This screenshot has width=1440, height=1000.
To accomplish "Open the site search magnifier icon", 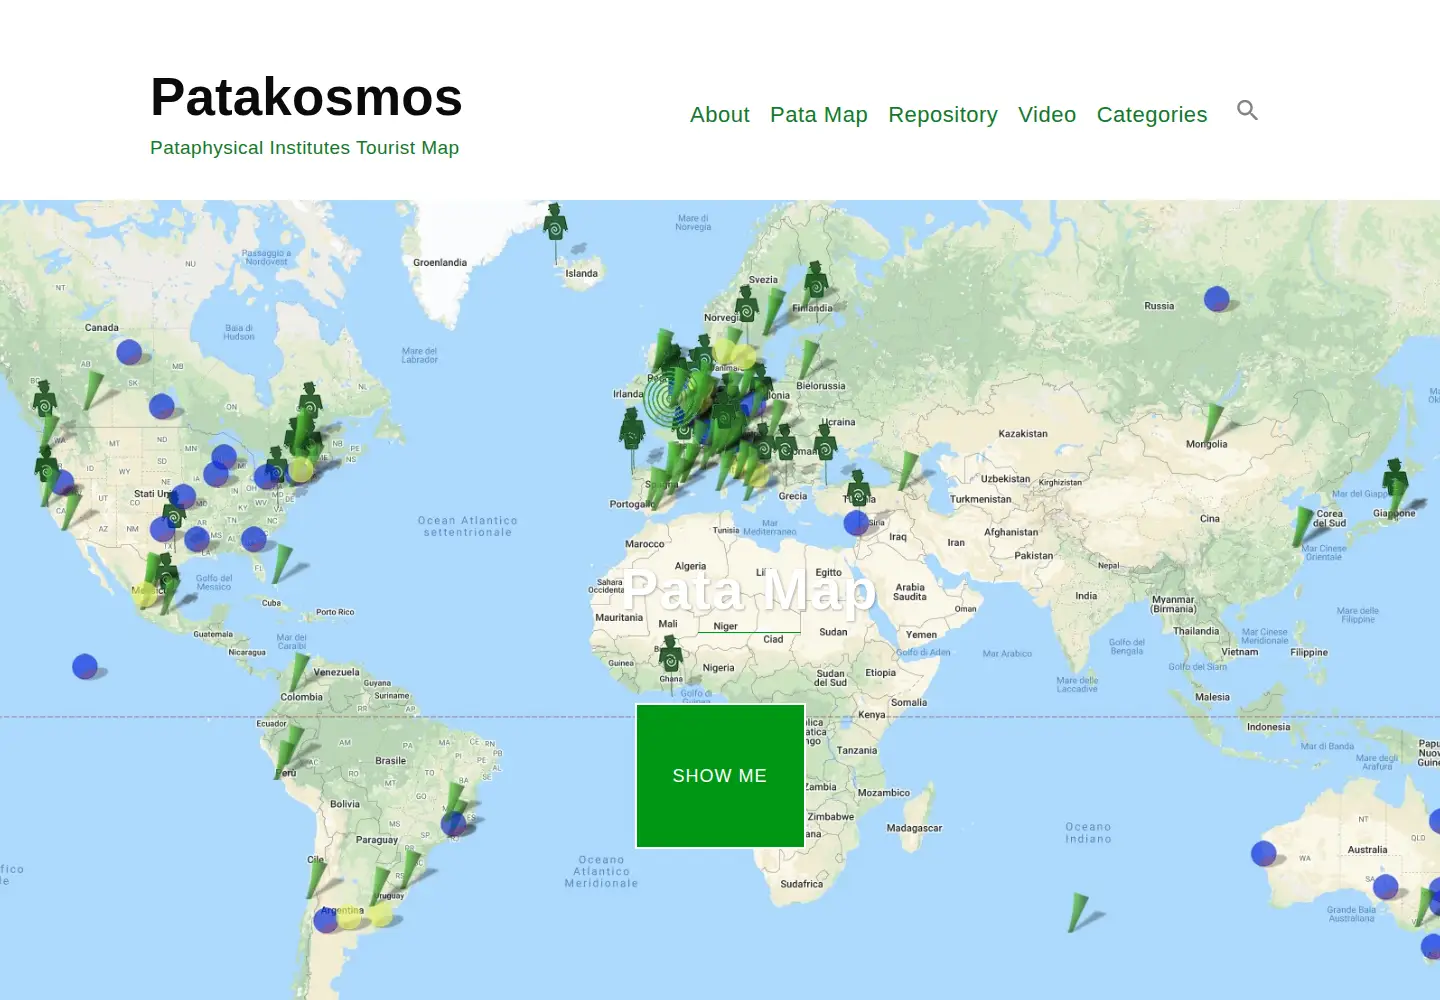I will pos(1247,110).
